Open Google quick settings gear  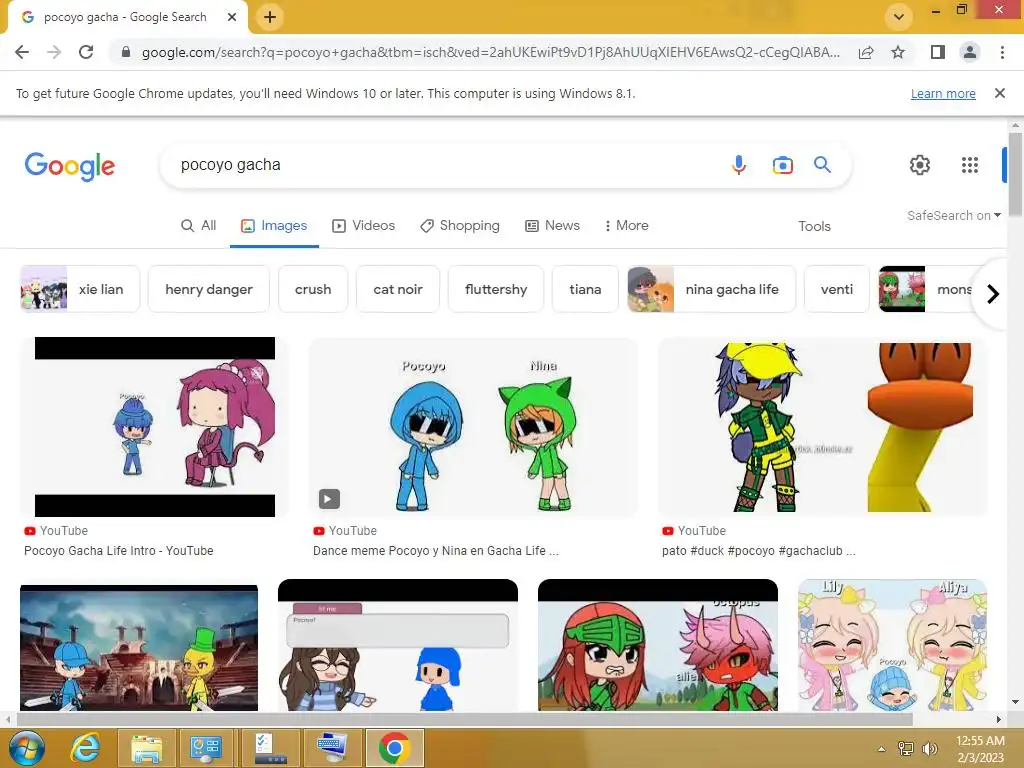pyautogui.click(x=920, y=165)
